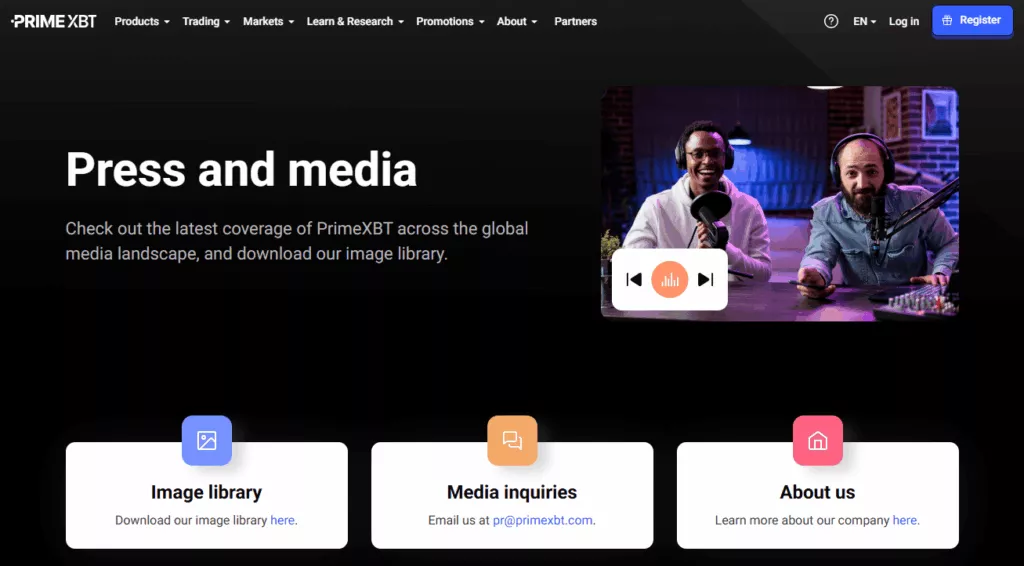The height and width of the screenshot is (566, 1024).
Task: Click the blue Image library picture icon
Action: click(x=206, y=440)
